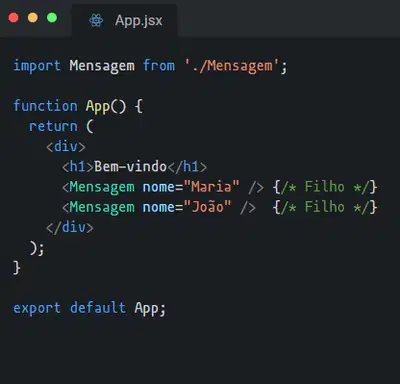Click 'Mensagem' identifier in import line
The image size is (400, 384).
point(102,66)
